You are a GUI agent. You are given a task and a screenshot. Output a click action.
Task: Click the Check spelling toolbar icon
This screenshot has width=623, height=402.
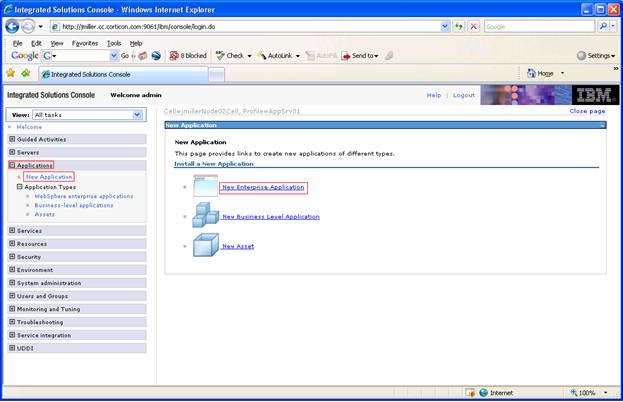click(x=220, y=56)
